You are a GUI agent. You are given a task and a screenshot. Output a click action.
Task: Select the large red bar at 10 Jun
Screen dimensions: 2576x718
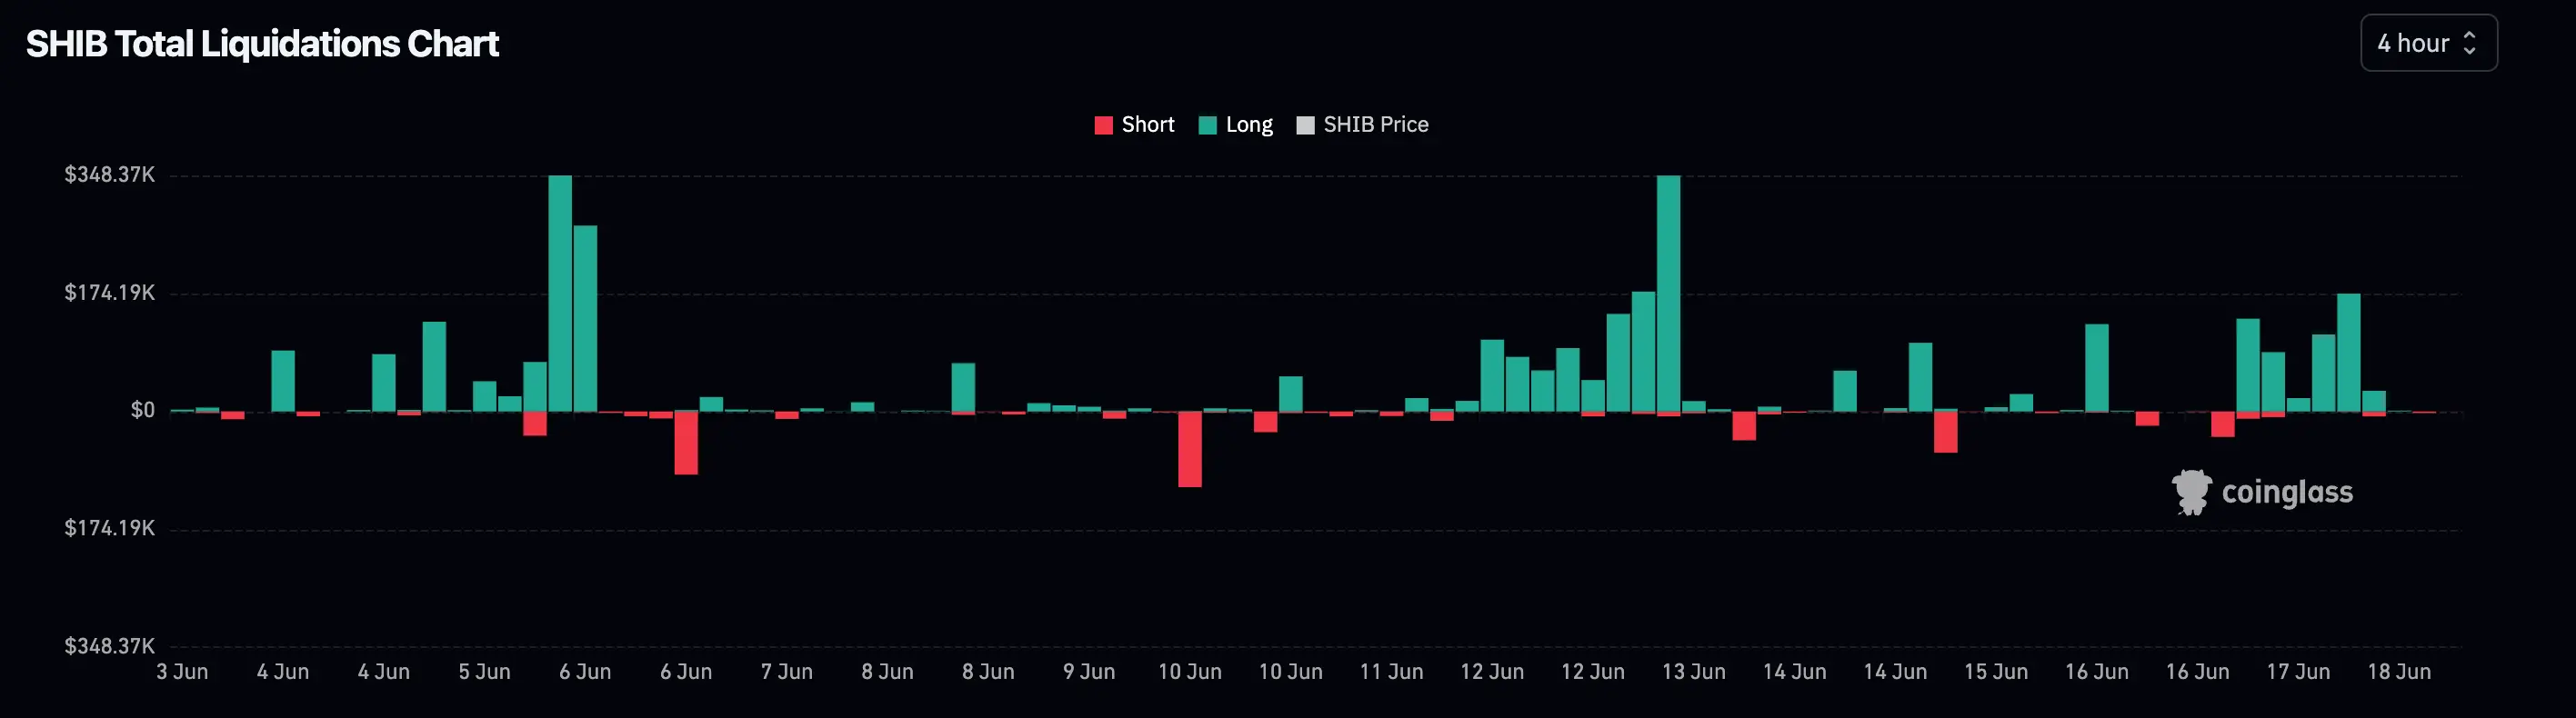tap(1189, 449)
